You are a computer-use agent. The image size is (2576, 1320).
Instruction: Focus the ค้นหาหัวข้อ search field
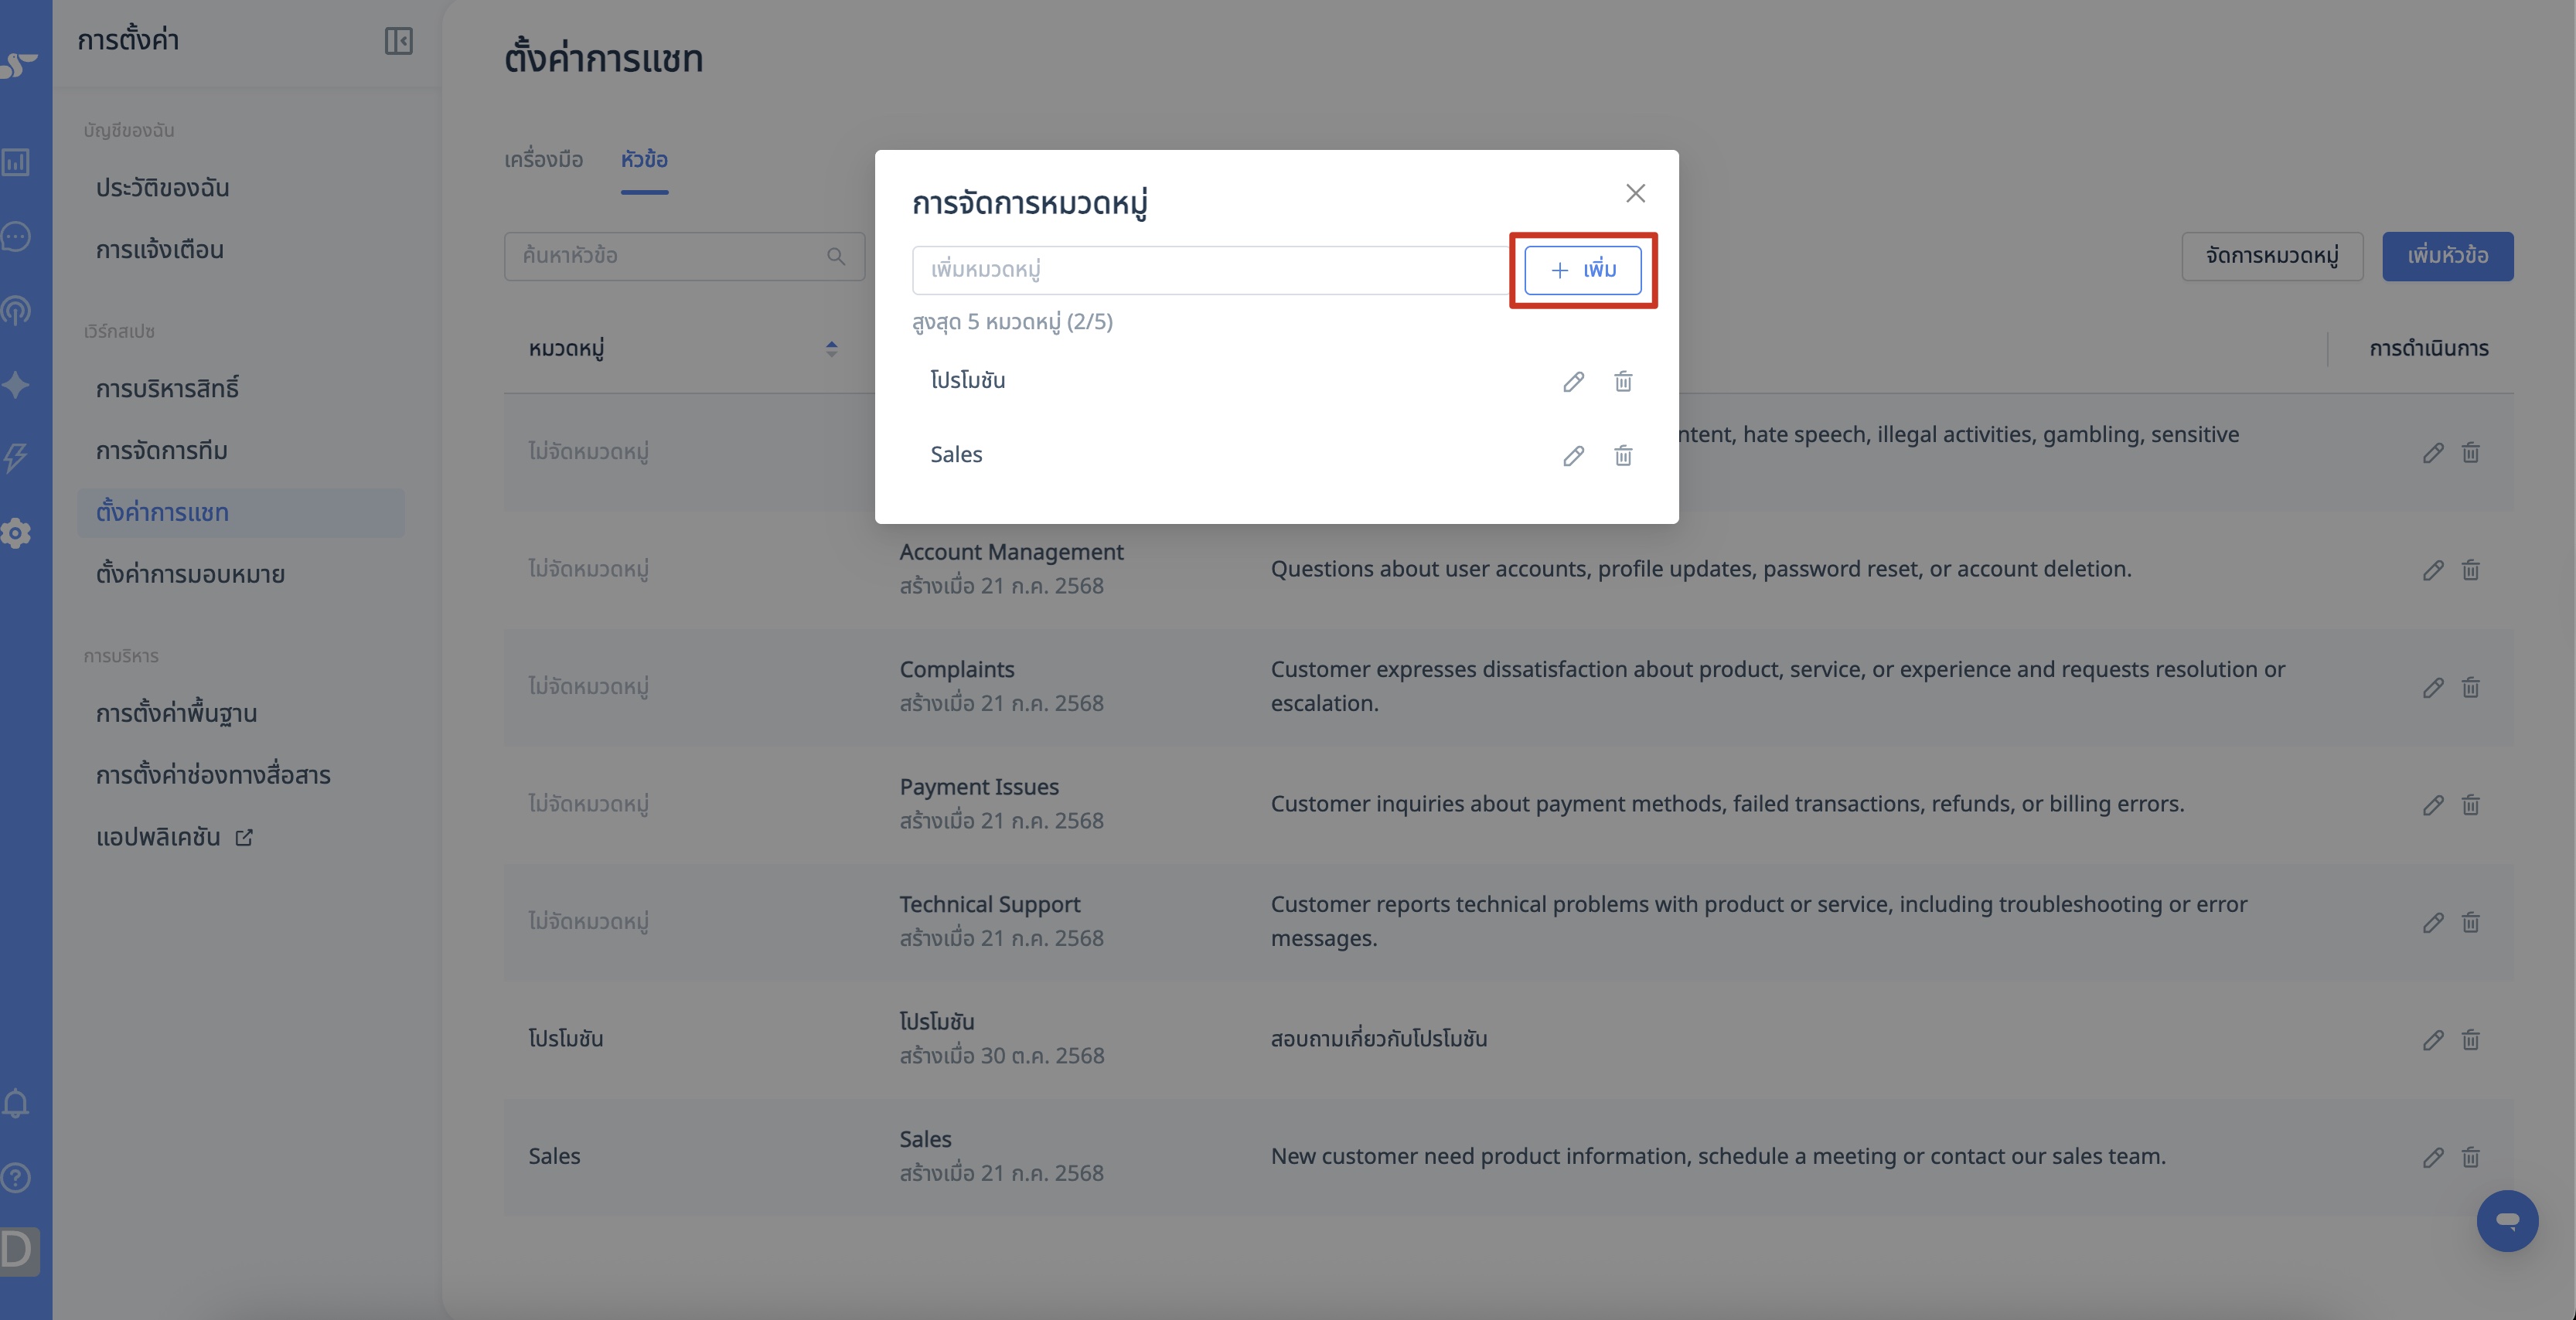[x=684, y=257]
